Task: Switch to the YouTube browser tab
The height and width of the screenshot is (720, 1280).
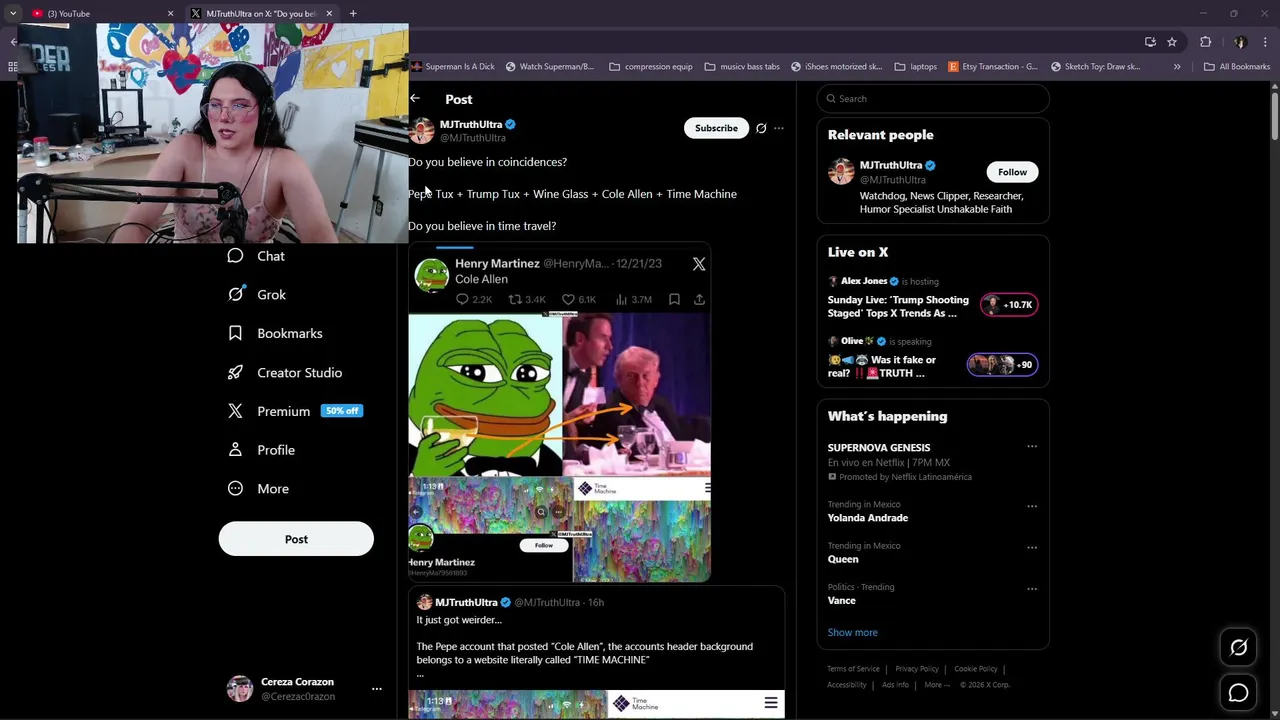Action: point(100,13)
